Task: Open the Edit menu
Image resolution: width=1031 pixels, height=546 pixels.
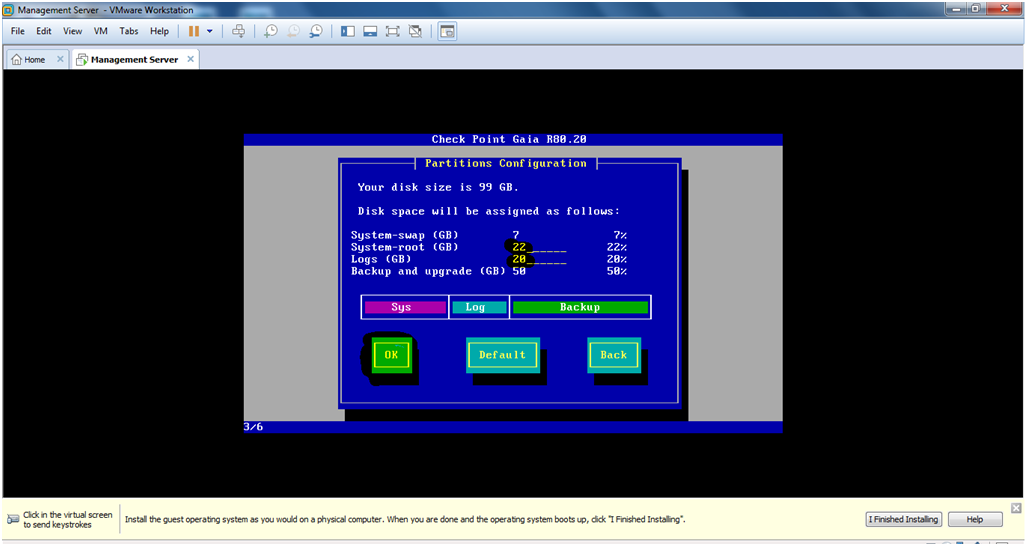Action: coord(43,31)
